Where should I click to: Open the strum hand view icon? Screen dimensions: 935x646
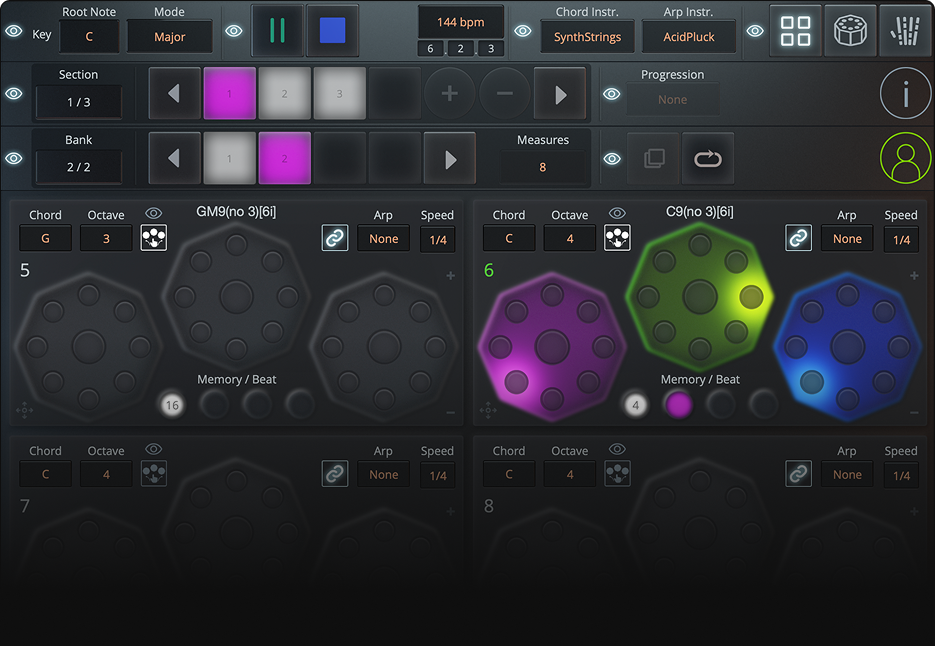pyautogui.click(x=905, y=31)
